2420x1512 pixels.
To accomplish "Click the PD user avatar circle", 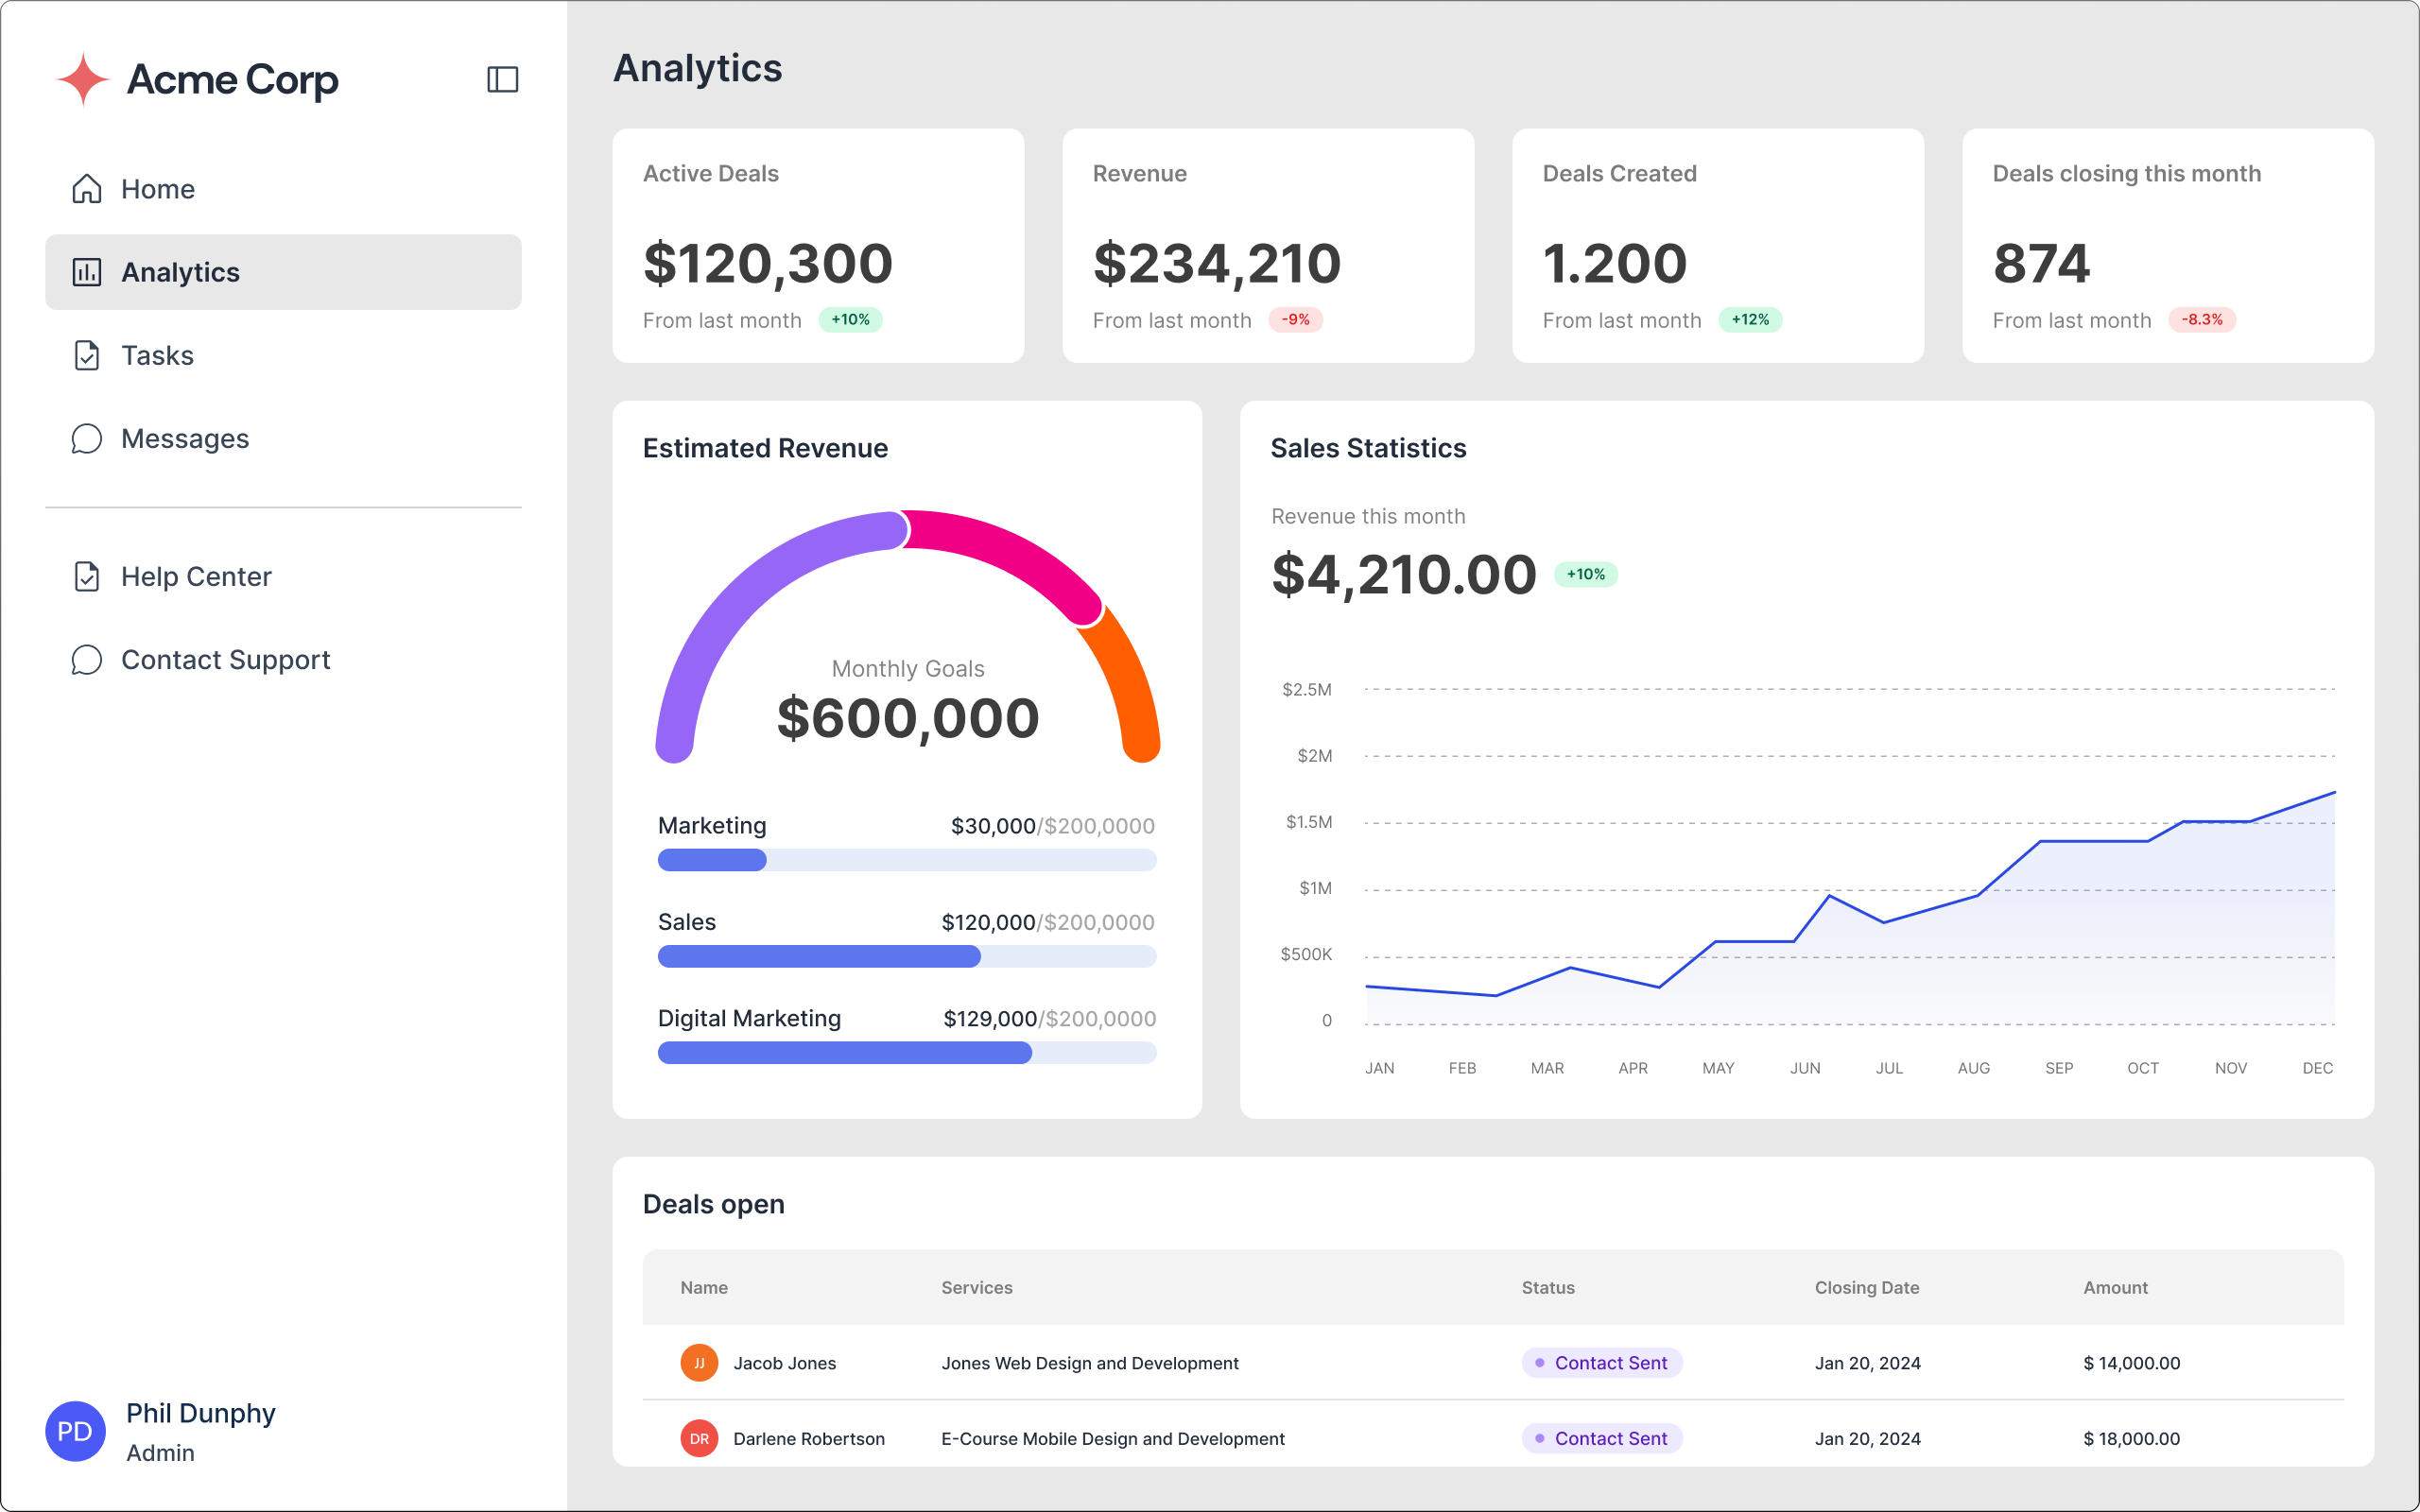I will click(75, 1431).
